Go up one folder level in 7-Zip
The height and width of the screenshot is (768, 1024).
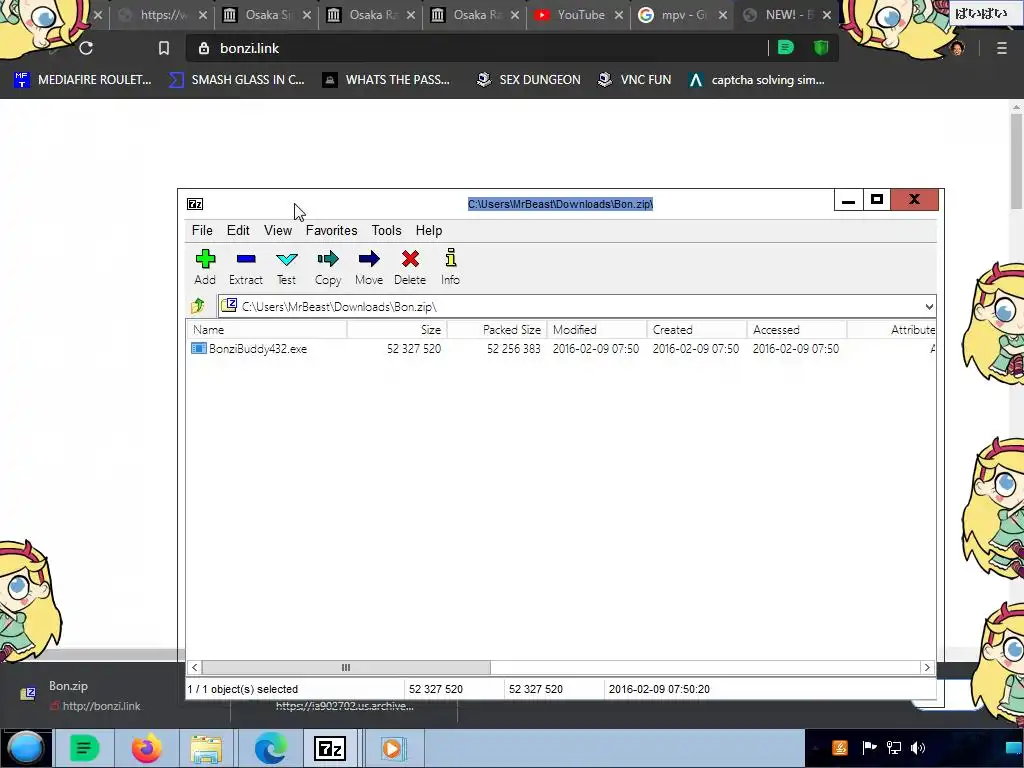(x=198, y=306)
